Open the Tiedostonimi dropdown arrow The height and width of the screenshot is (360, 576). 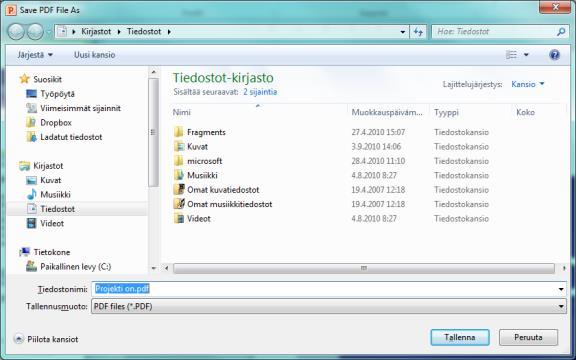pos(561,289)
